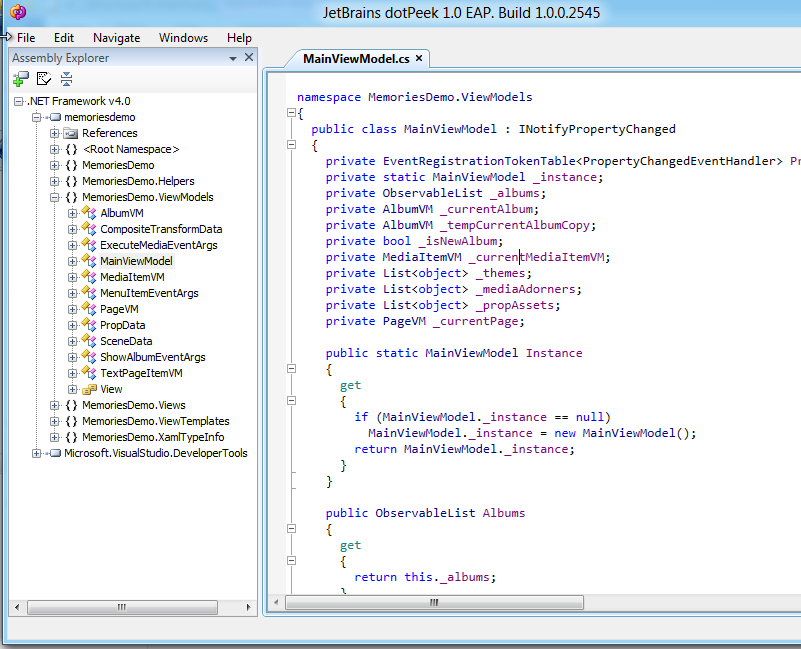Image resolution: width=801 pixels, height=649 pixels.
Task: Switch to the MainViewModel.cs tab
Action: point(356,59)
